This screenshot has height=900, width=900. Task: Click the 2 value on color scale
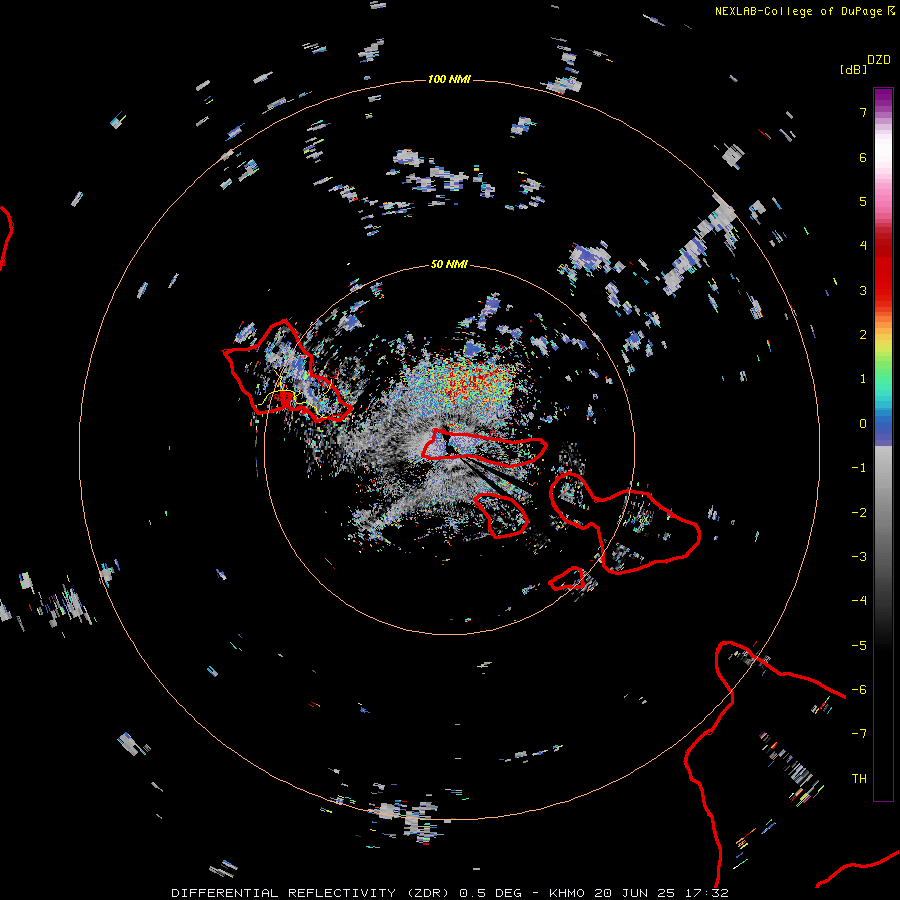pos(863,335)
